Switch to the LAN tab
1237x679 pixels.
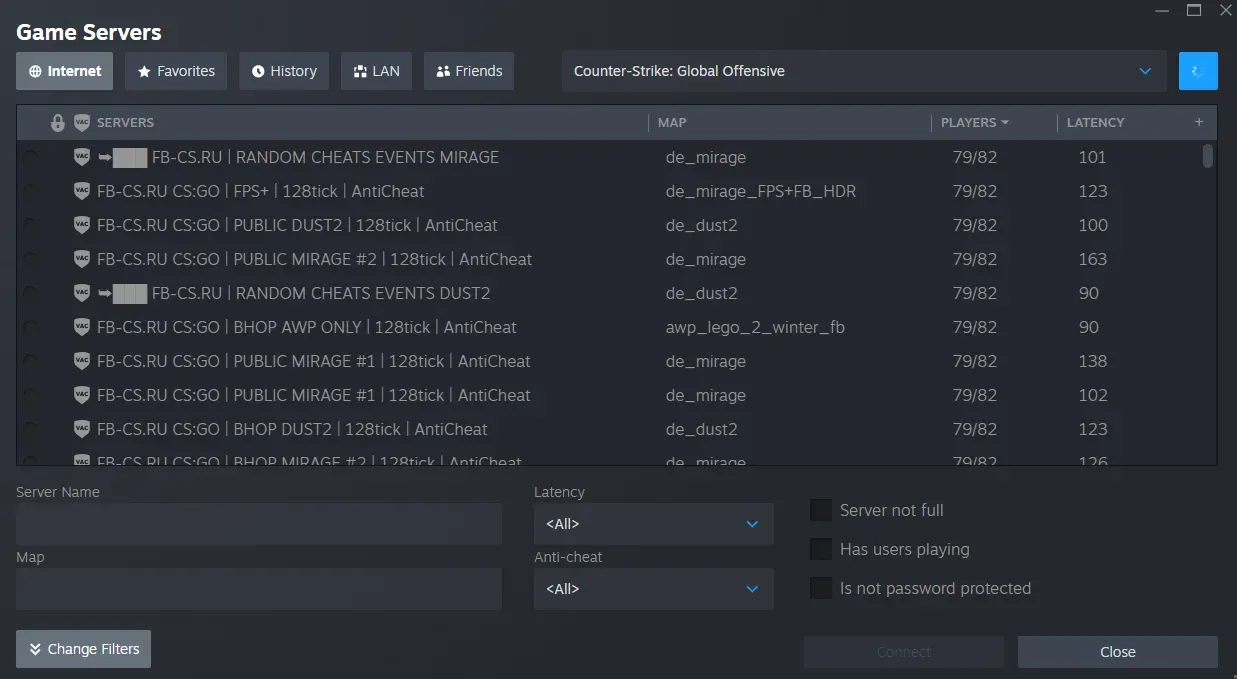click(x=376, y=71)
